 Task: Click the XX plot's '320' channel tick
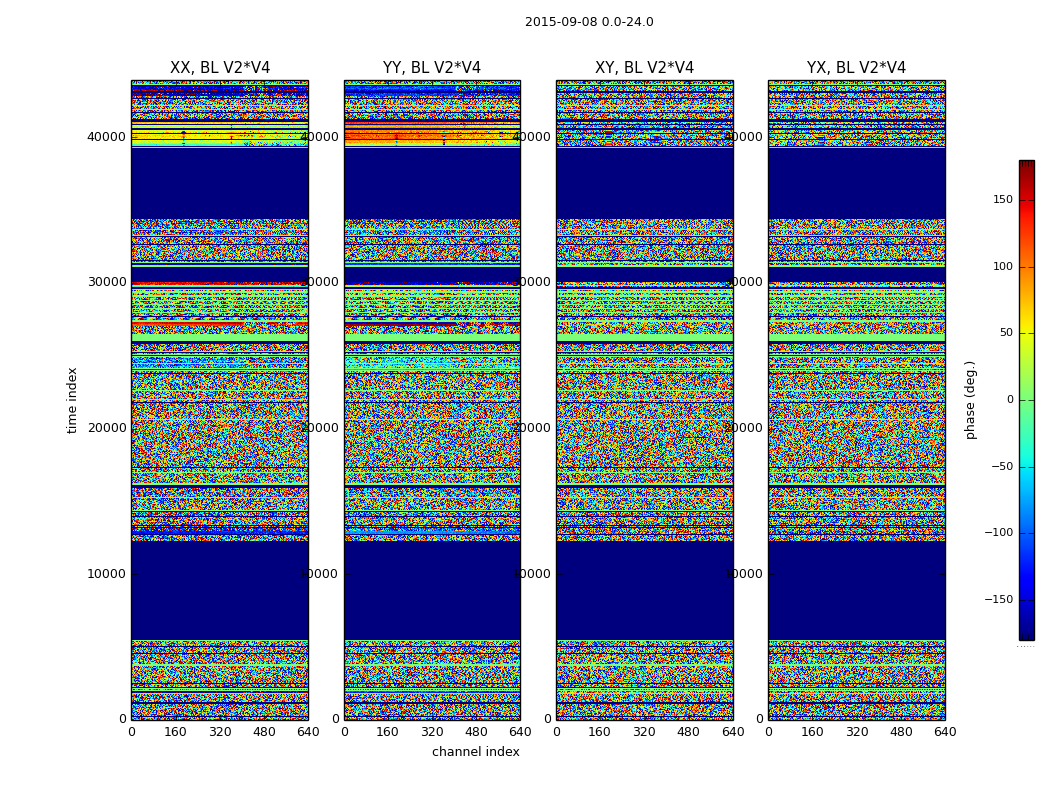[x=220, y=732]
